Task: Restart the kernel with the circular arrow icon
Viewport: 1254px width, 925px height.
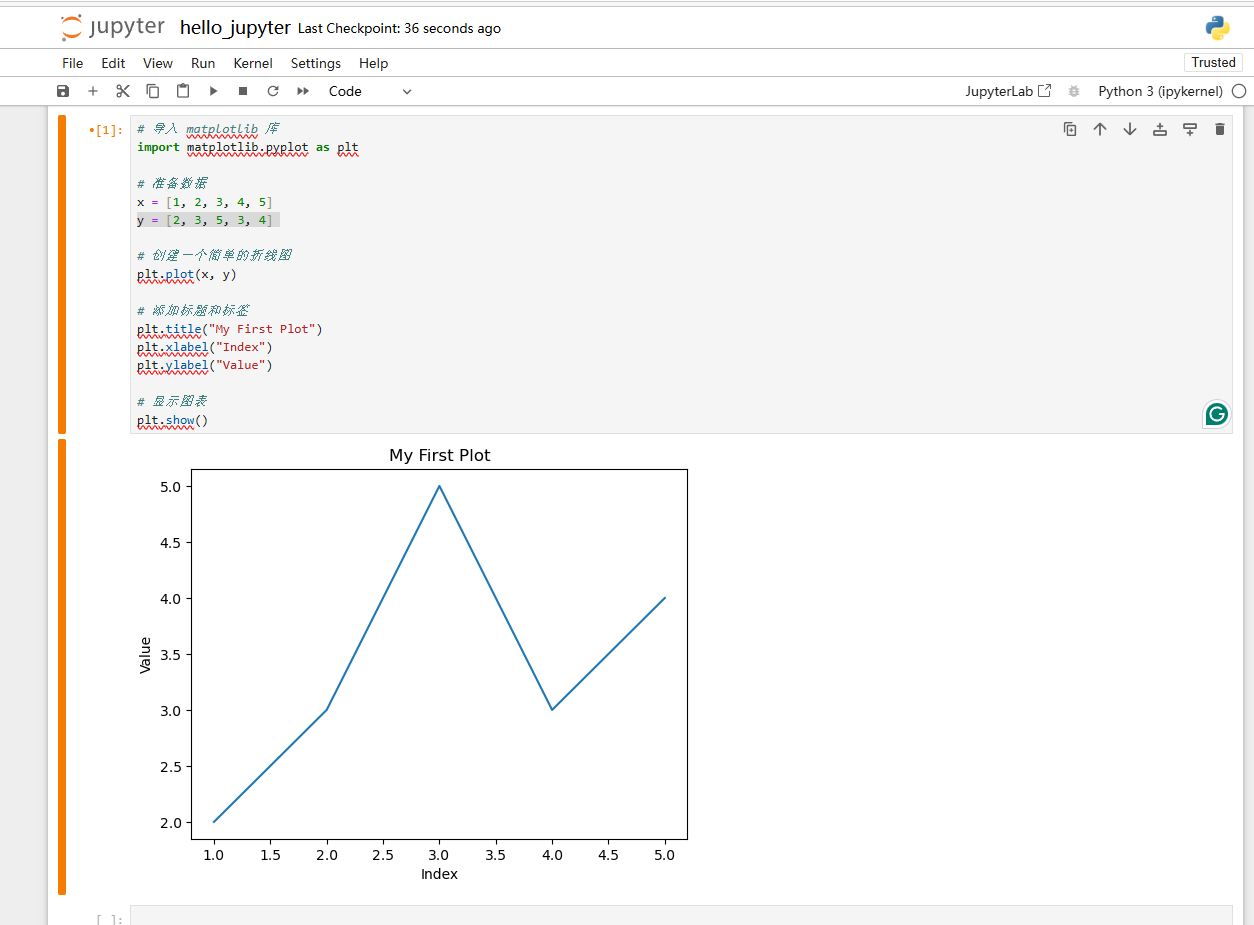Action: pos(273,91)
